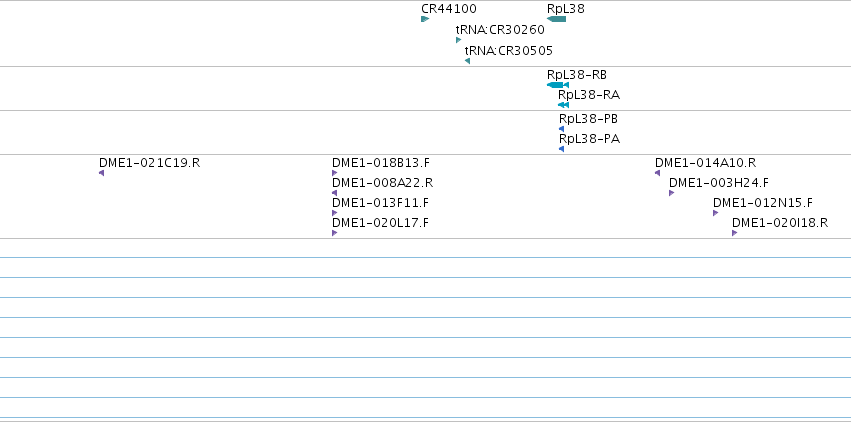Click the DME1-018B13.F purple arrow marker
This screenshot has height=422, width=851.
[x=334, y=173]
